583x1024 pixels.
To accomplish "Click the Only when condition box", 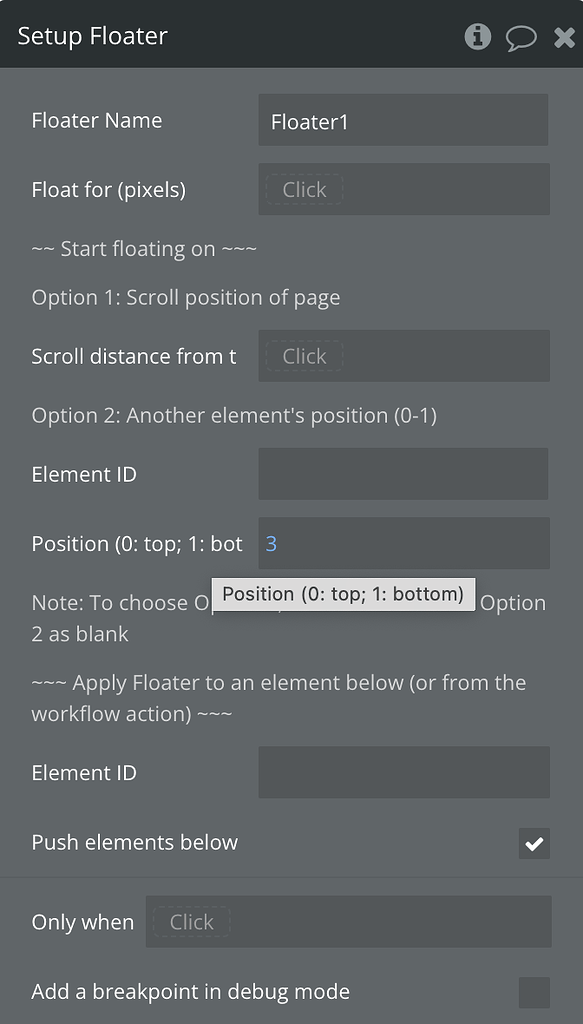I will click(349, 922).
